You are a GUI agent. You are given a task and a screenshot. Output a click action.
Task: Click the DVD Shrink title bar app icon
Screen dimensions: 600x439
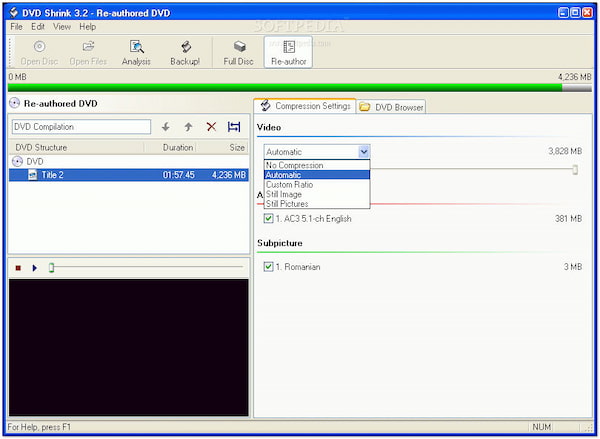(14, 13)
